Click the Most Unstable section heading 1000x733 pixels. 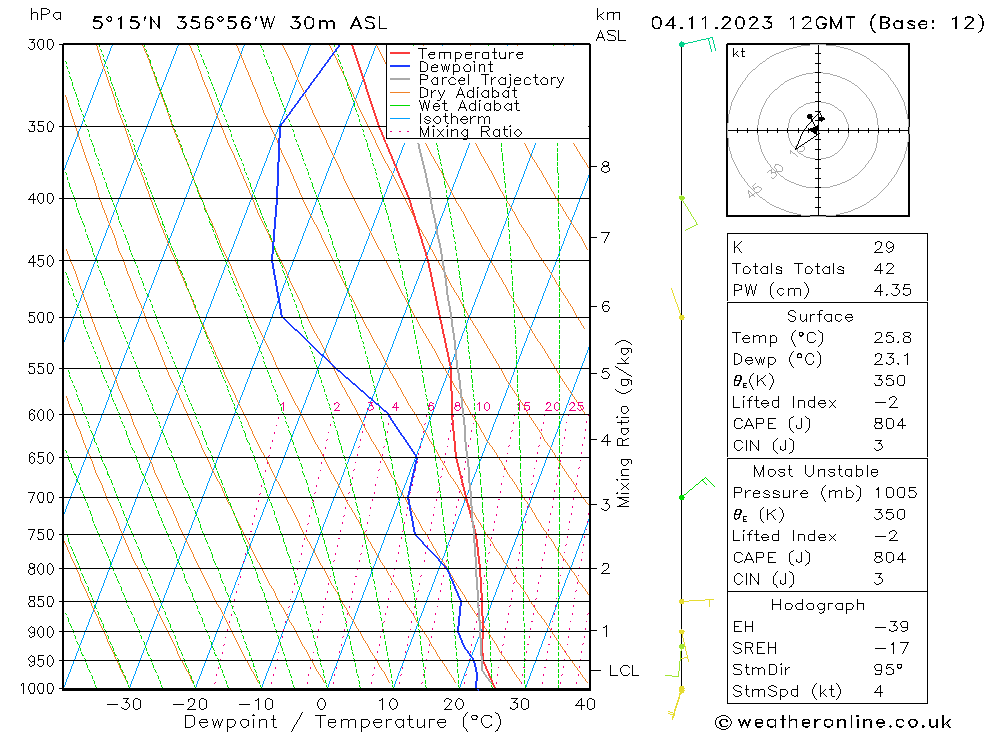(816, 471)
